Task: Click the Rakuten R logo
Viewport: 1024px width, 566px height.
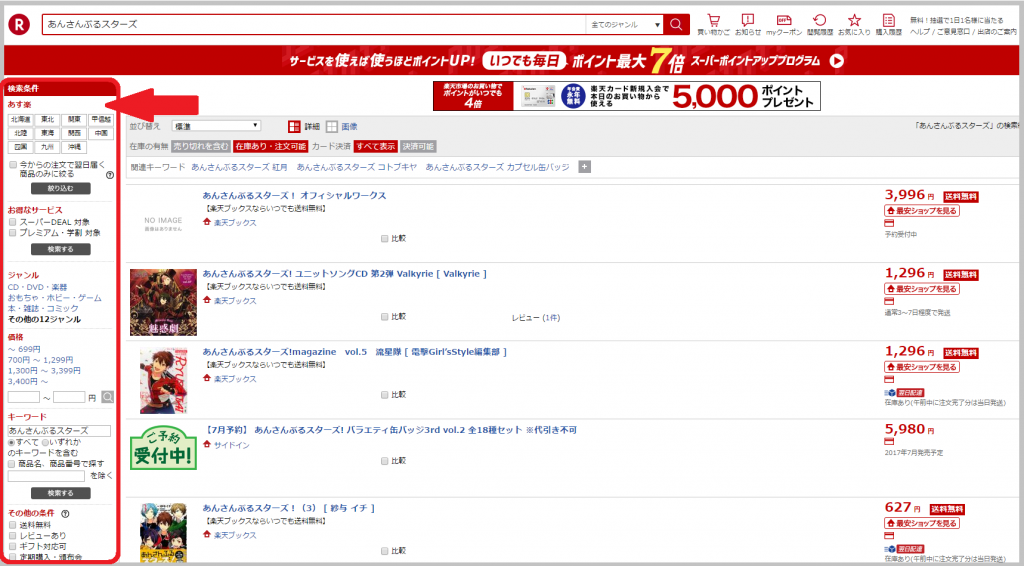Action: tap(19, 25)
